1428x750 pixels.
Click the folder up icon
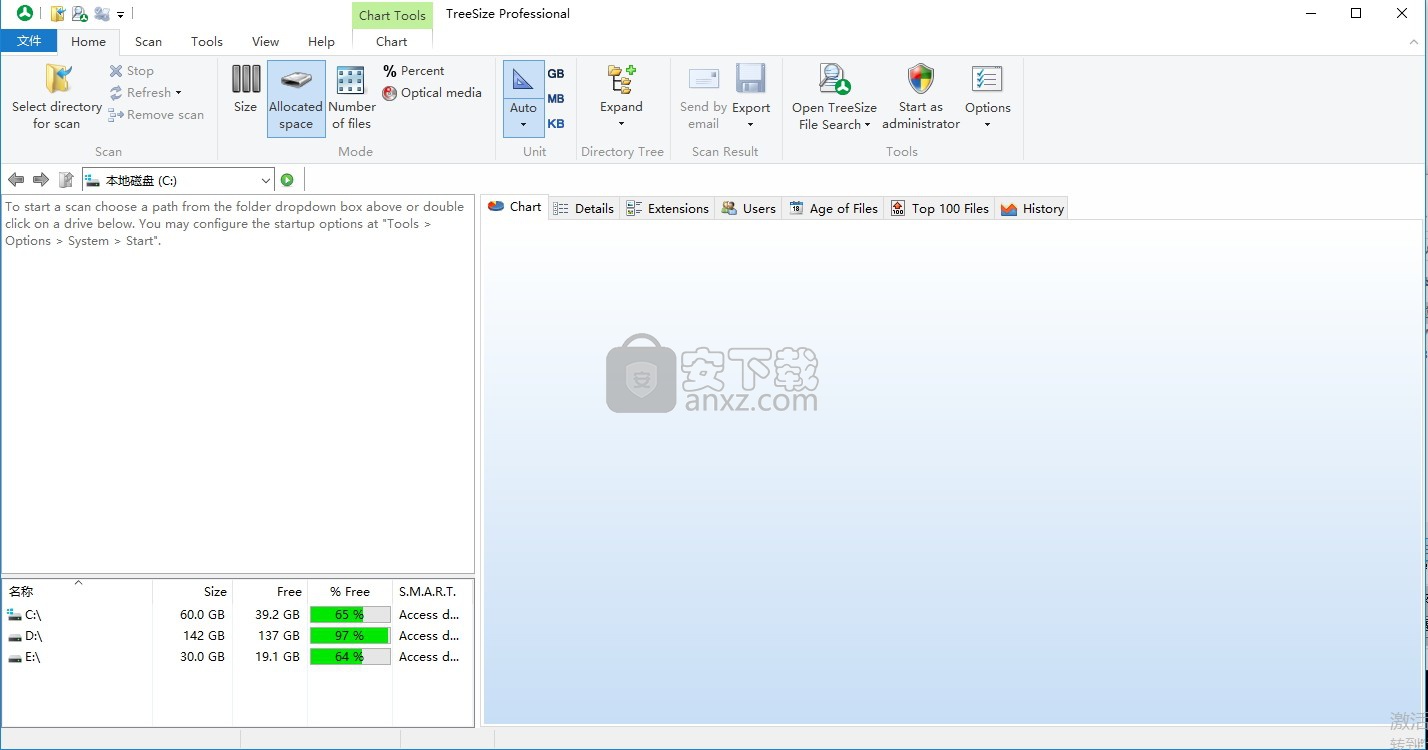point(66,180)
